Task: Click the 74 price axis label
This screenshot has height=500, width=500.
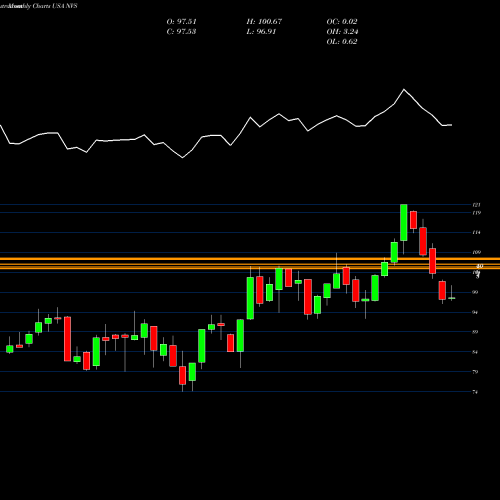Action: click(476, 392)
